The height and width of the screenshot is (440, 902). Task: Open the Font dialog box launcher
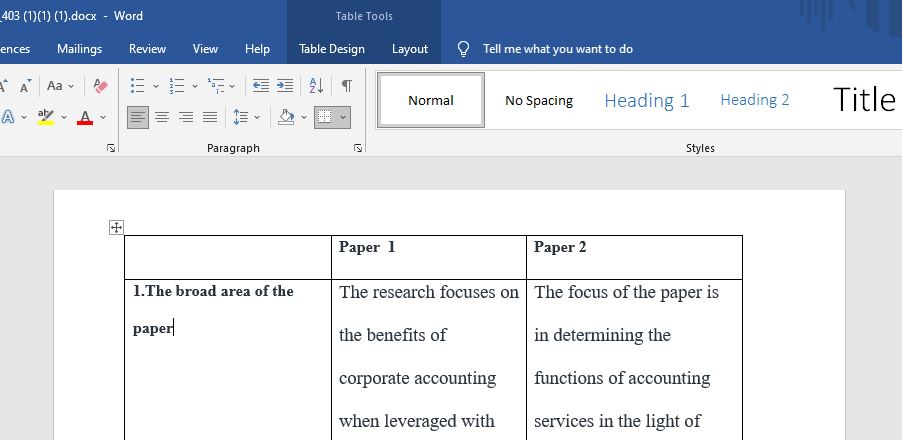(x=111, y=148)
